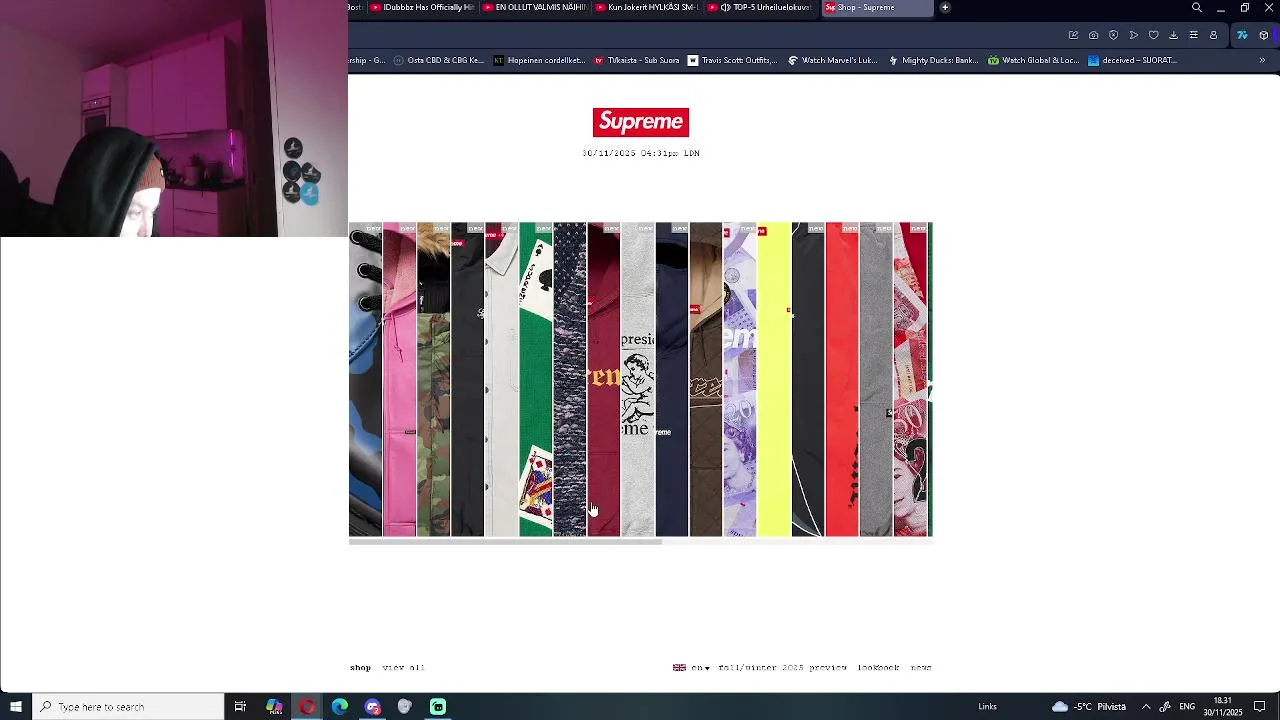
Task: Open the easy setup lines icon
Action: 1193,35
